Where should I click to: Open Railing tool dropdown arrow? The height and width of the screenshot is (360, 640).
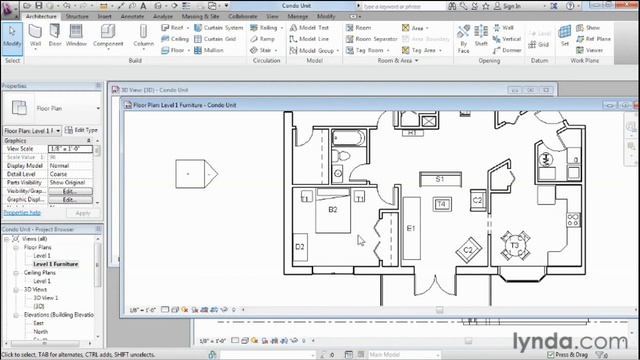click(282, 28)
